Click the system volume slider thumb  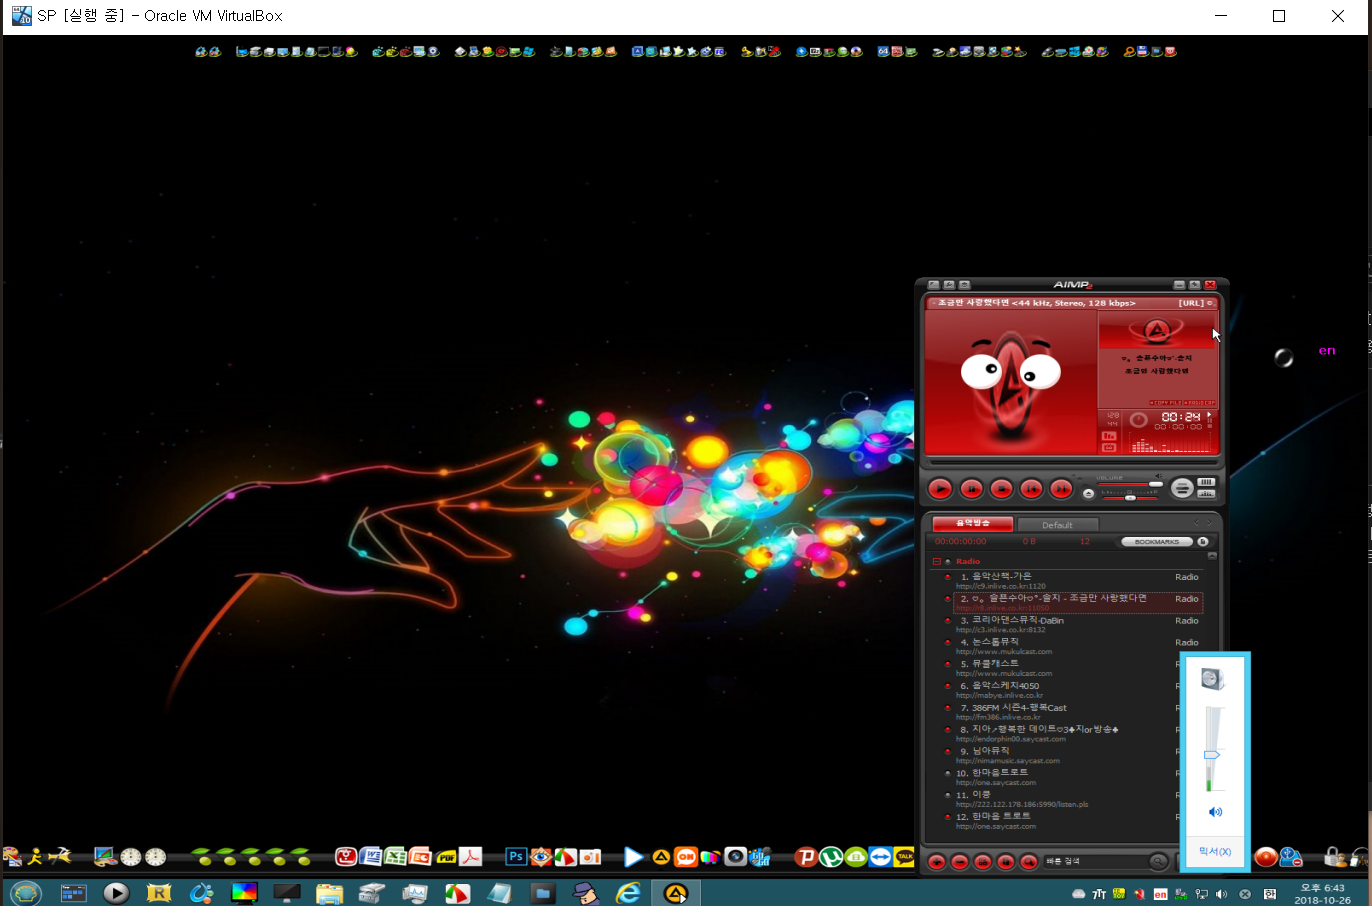[1212, 755]
